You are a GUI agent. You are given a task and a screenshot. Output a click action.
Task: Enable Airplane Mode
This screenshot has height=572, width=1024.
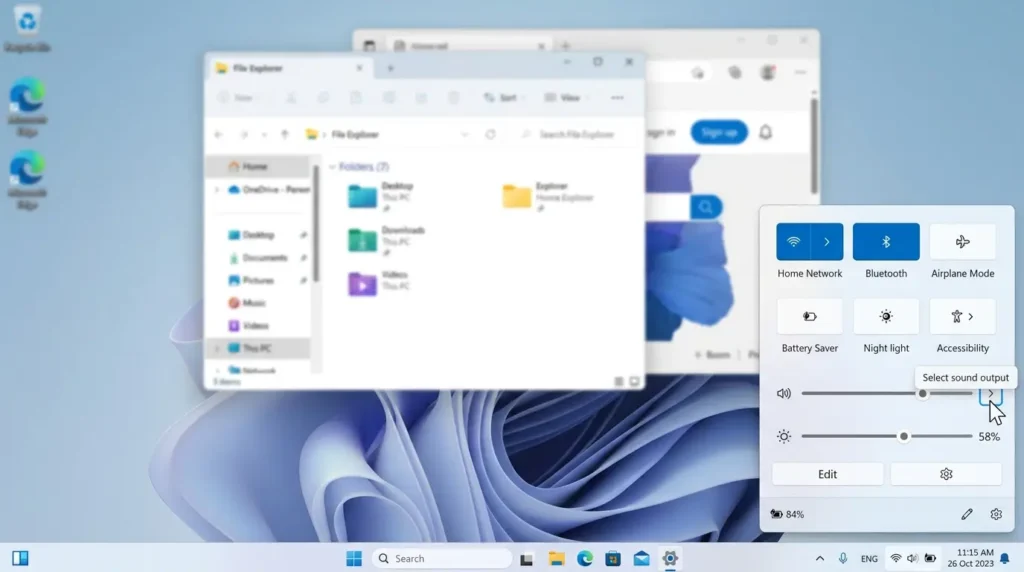click(x=963, y=242)
